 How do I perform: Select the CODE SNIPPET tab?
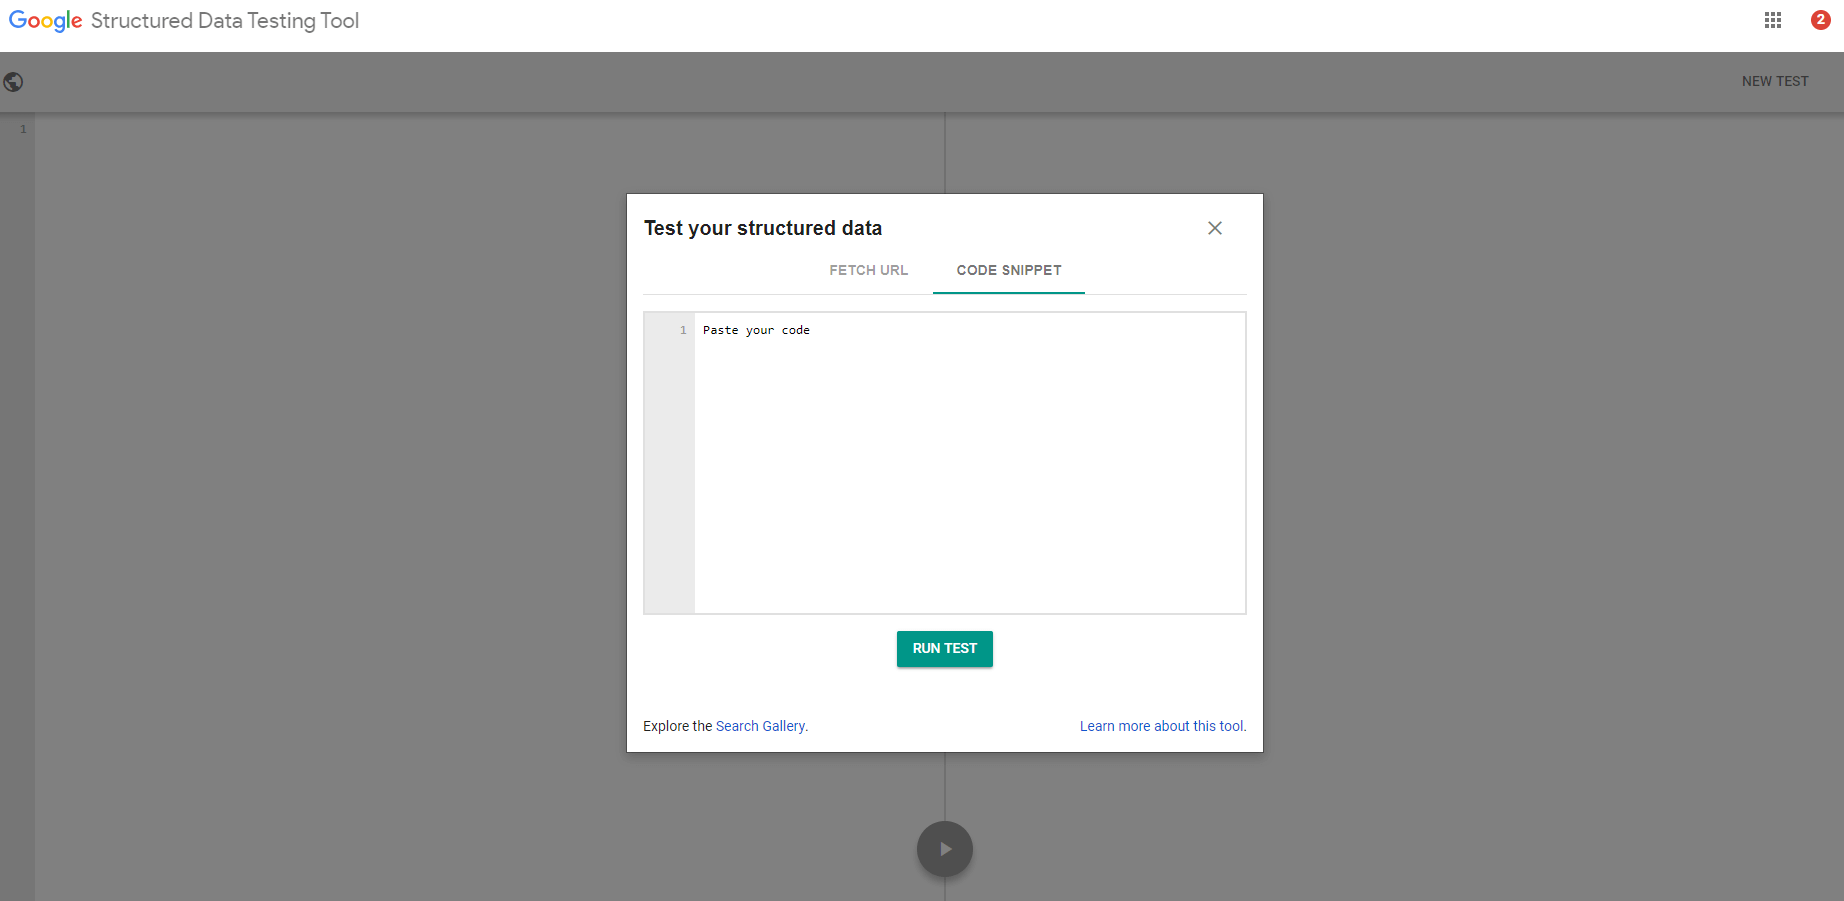pos(1008,270)
